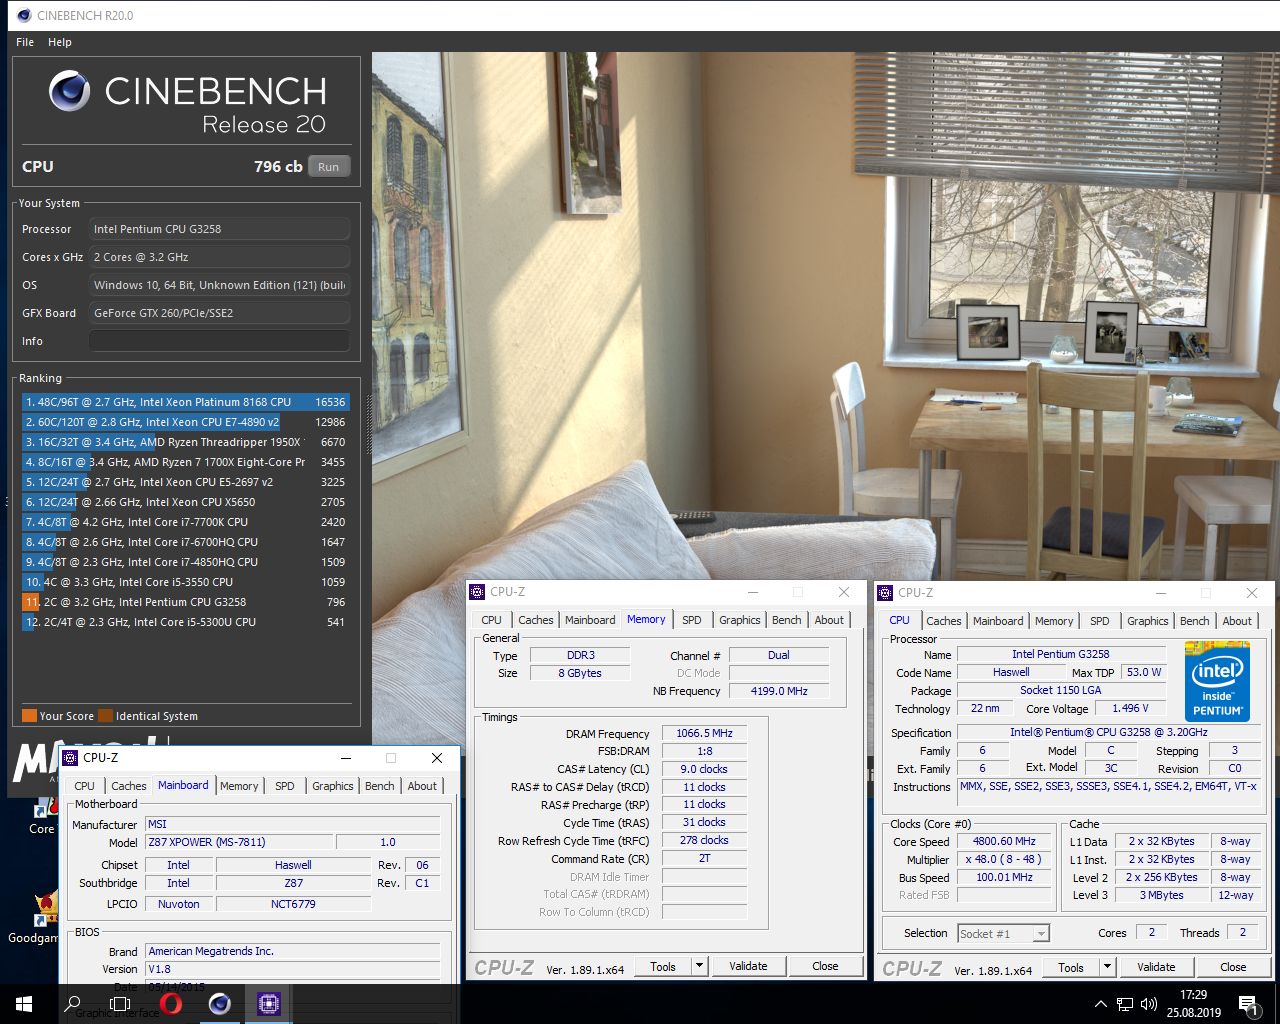Open SPD tab in the Memory CPU-Z window
Image resolution: width=1280 pixels, height=1024 pixels.
point(691,620)
